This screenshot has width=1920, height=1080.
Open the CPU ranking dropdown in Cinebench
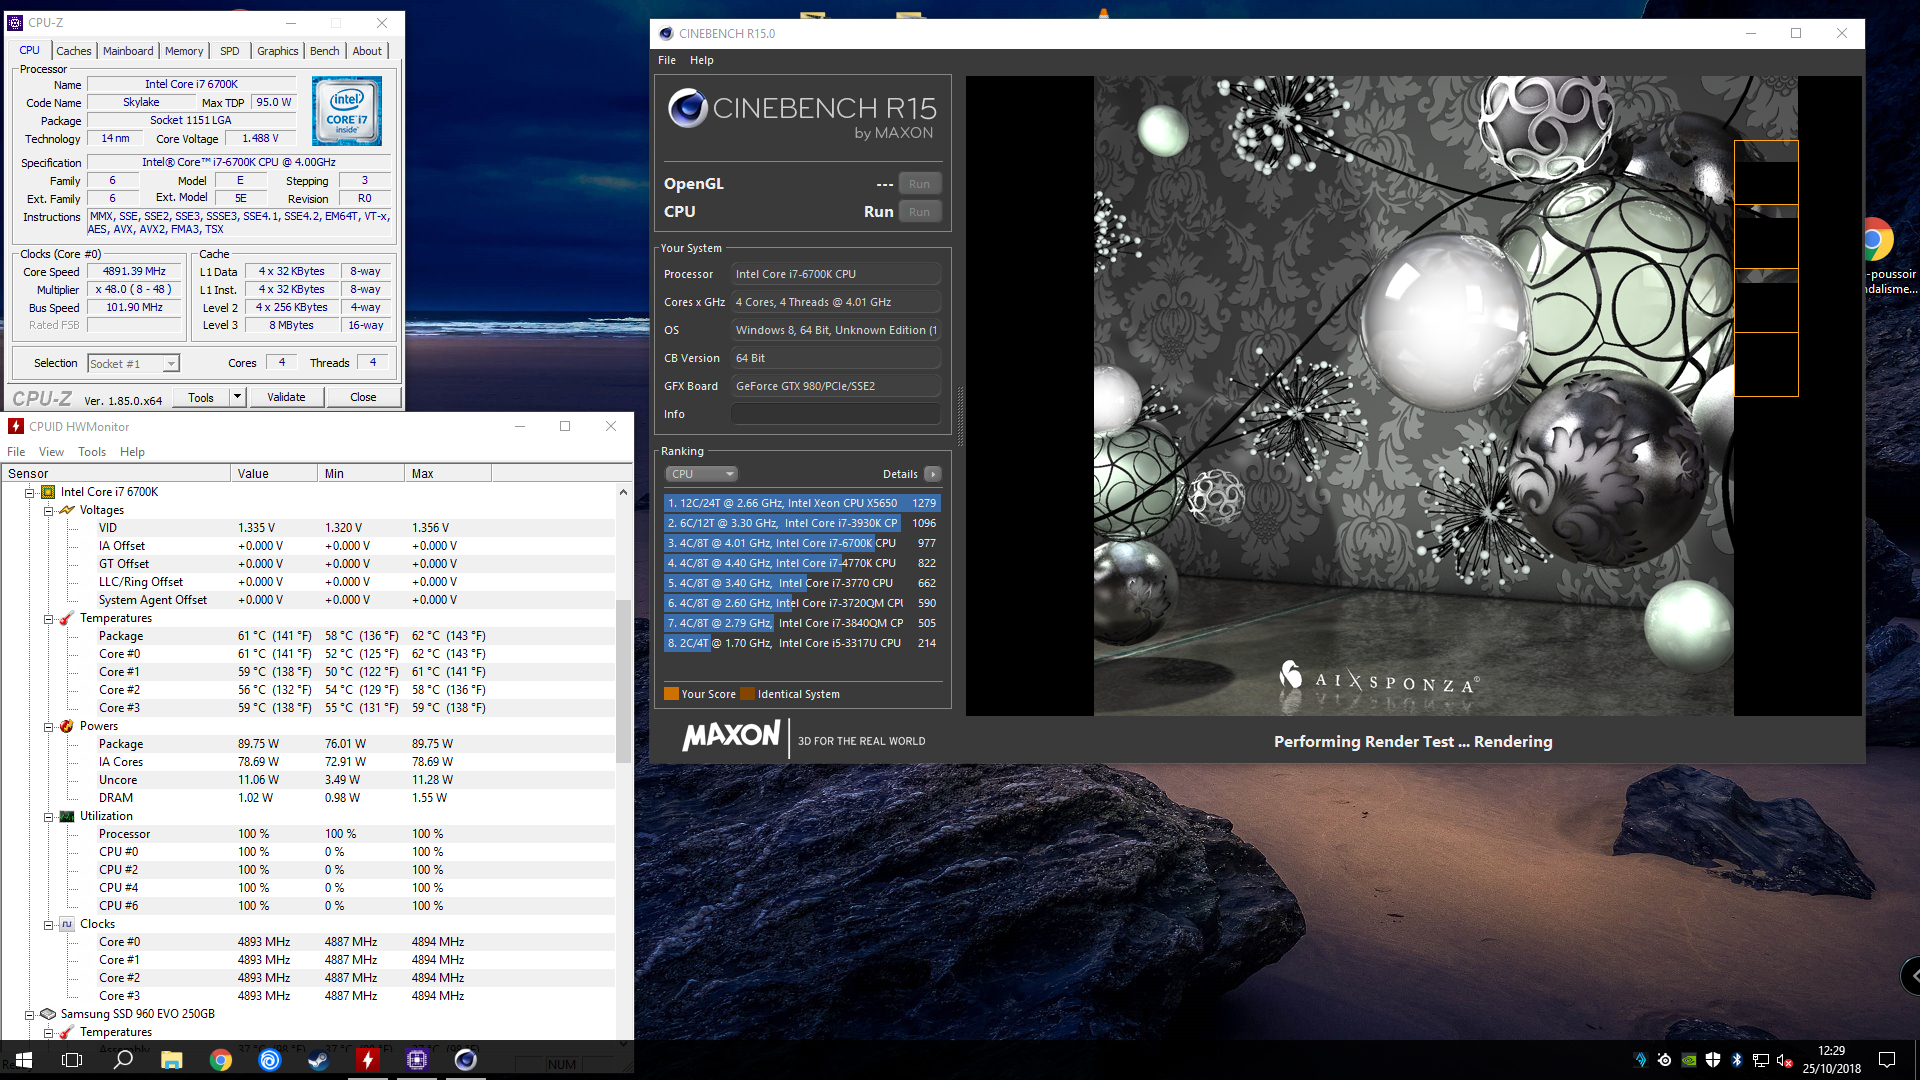tap(702, 474)
